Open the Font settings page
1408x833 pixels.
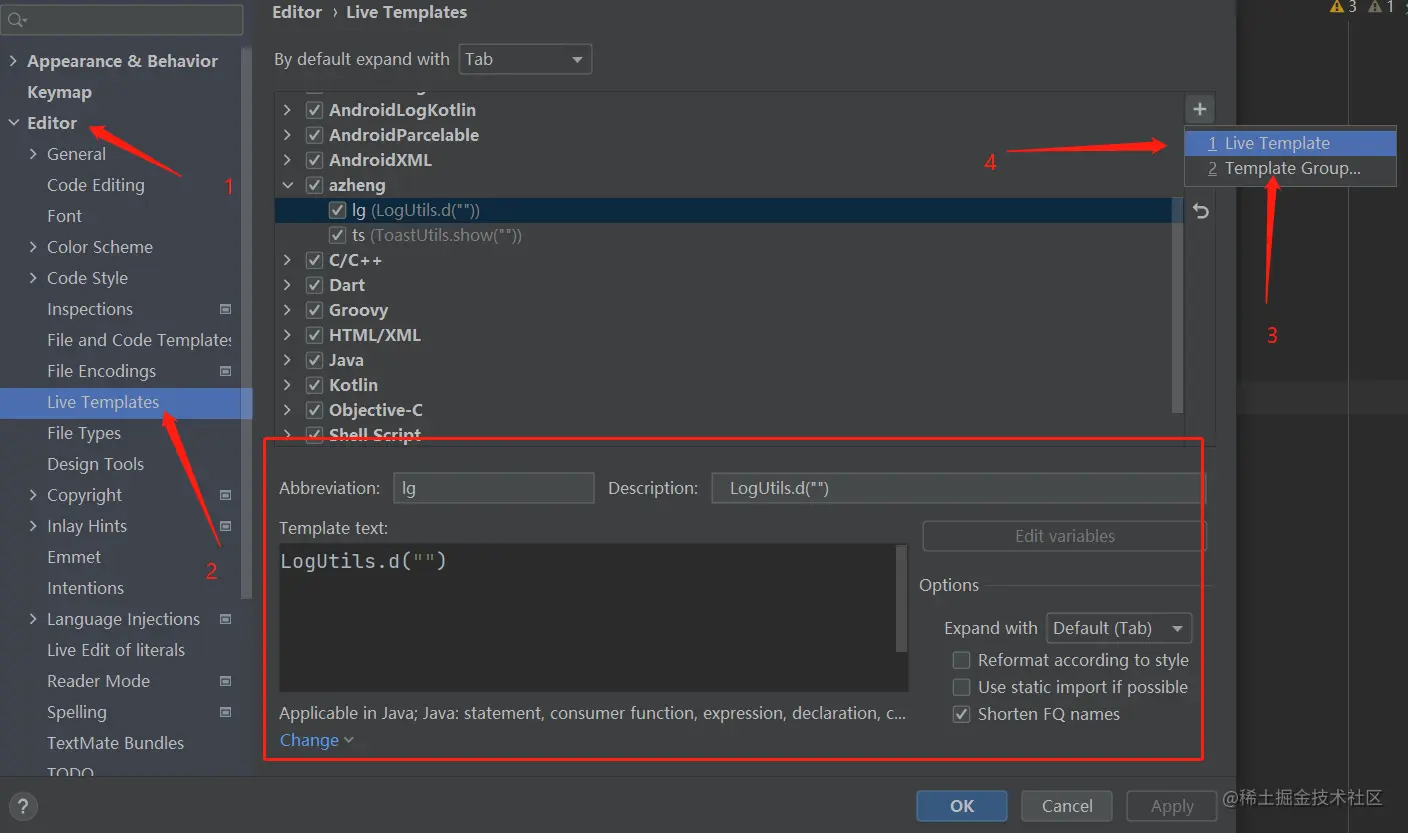65,216
